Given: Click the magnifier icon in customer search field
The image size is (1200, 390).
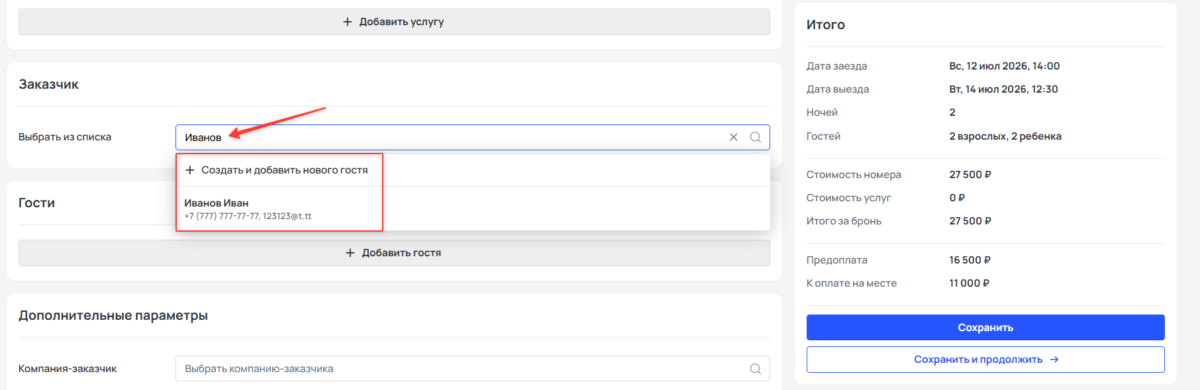Looking at the screenshot, I should coord(756,137).
